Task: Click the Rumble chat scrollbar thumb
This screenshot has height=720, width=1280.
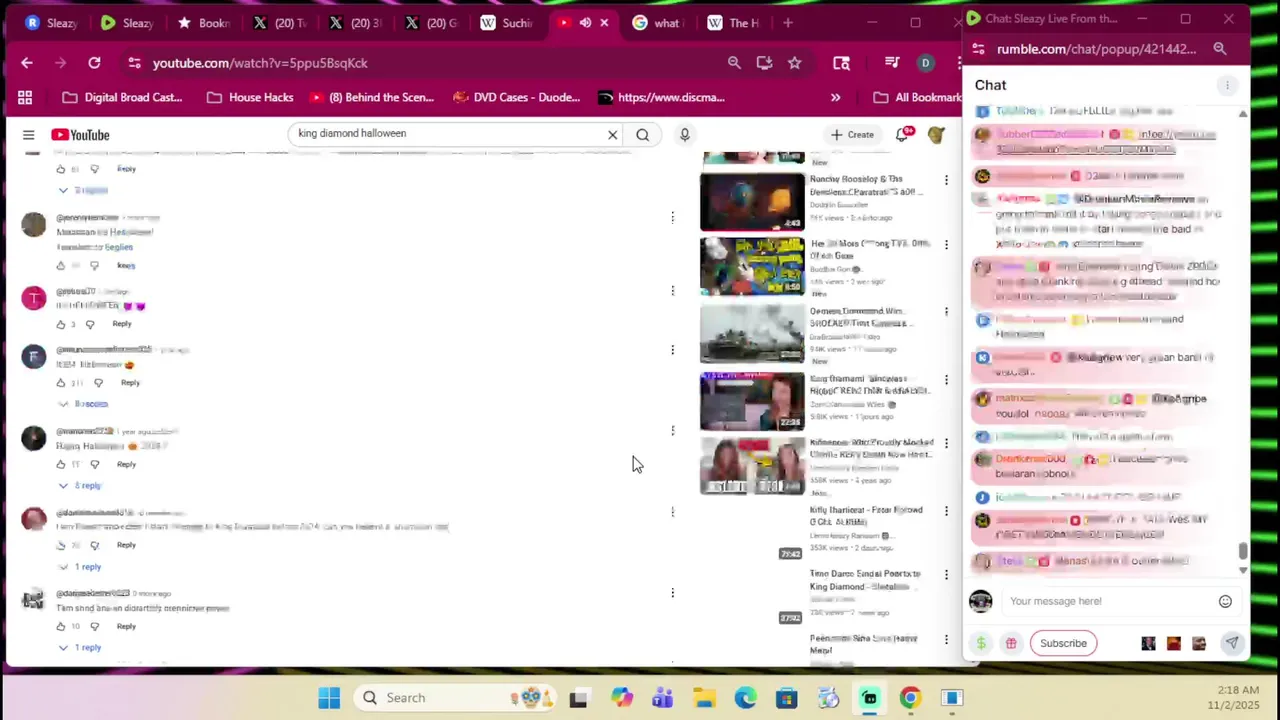Action: (x=1243, y=551)
